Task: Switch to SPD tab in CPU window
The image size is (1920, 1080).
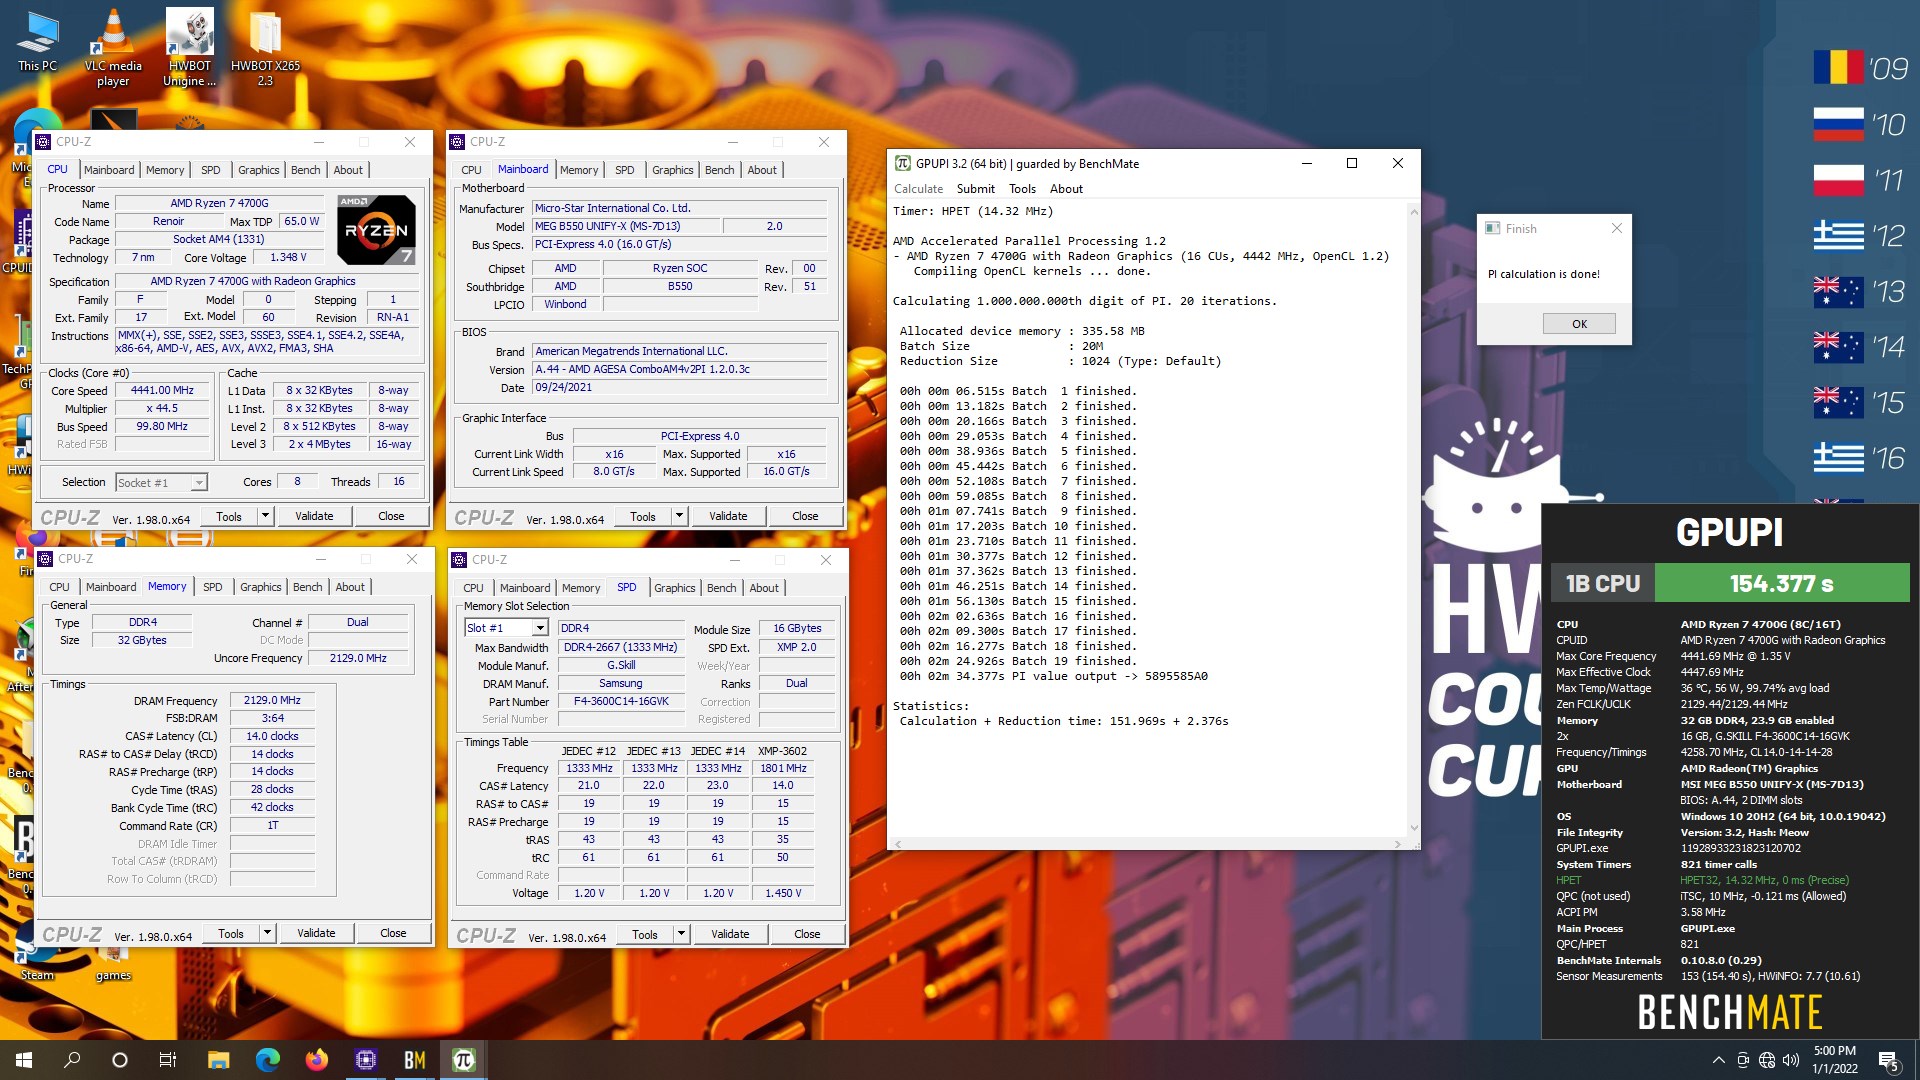Action: coord(210,170)
